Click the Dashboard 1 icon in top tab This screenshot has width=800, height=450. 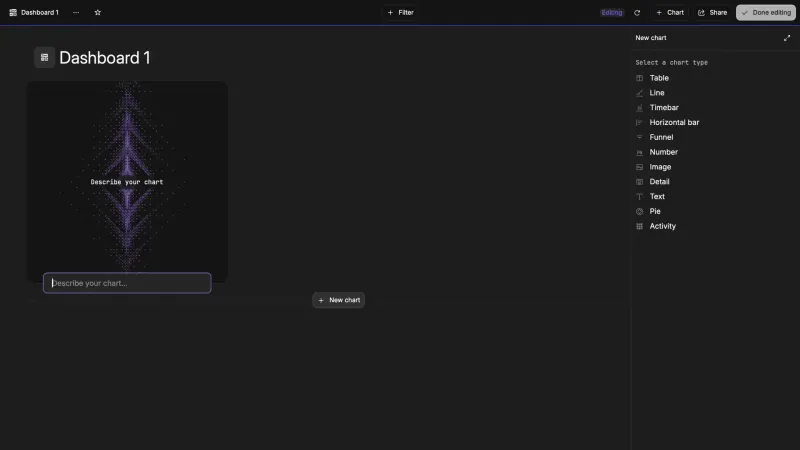coord(13,12)
